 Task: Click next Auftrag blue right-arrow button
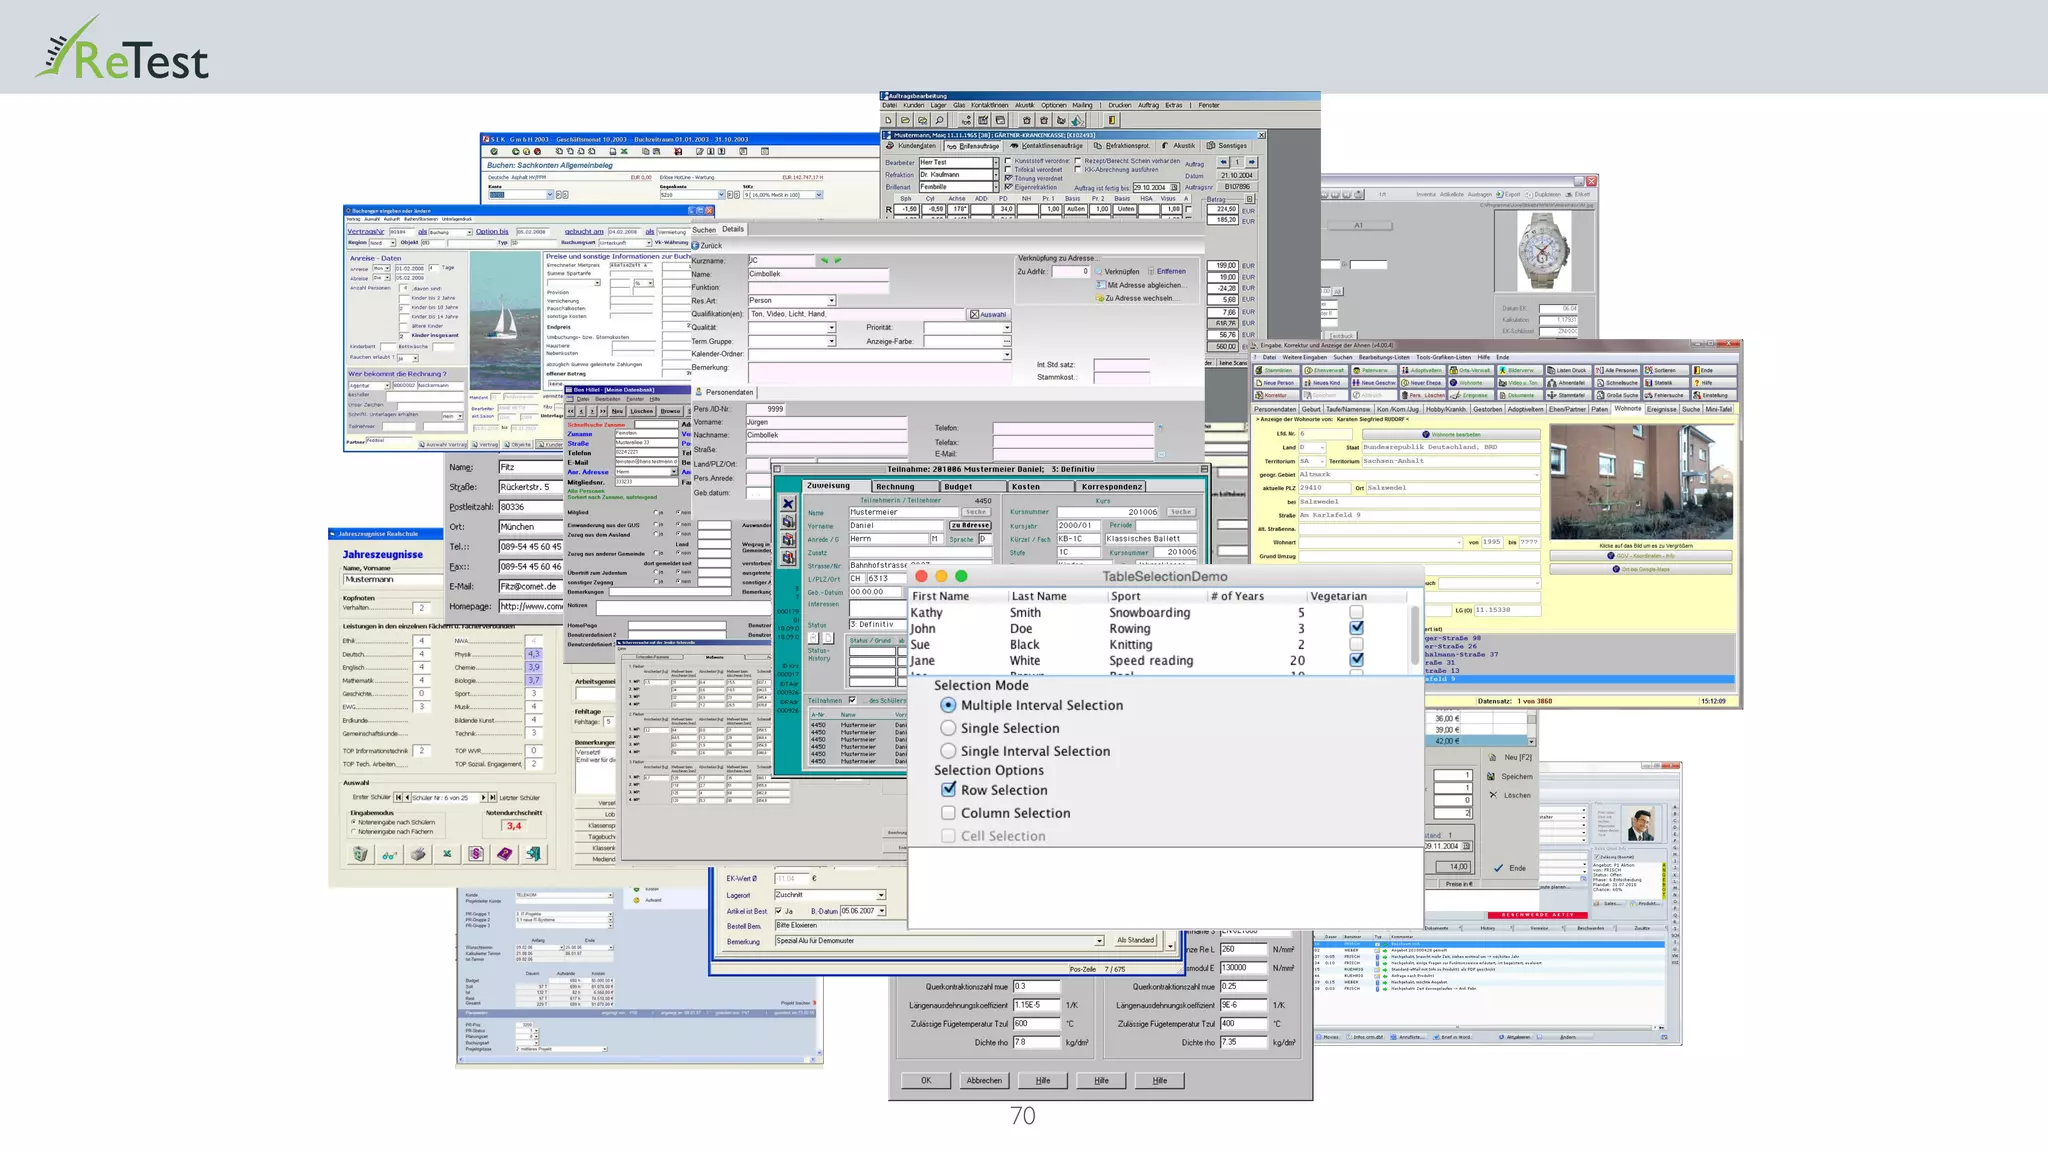(x=1251, y=162)
